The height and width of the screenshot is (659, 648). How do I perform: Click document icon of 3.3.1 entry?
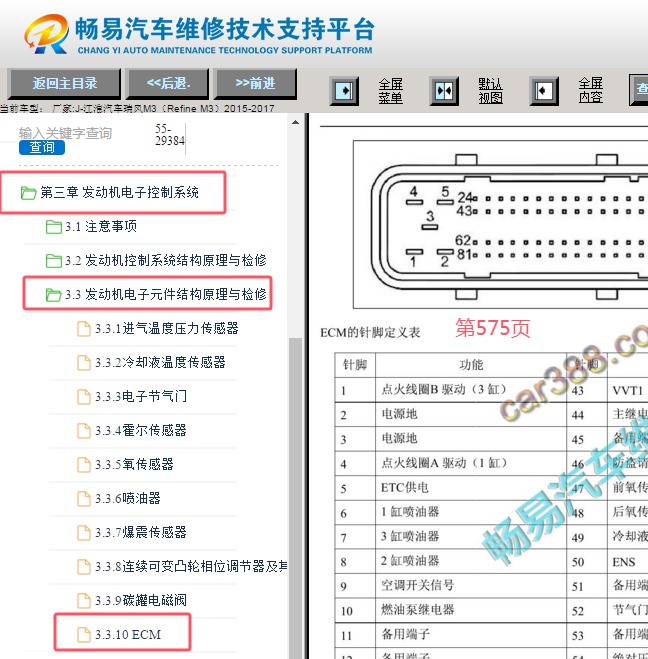click(x=84, y=329)
